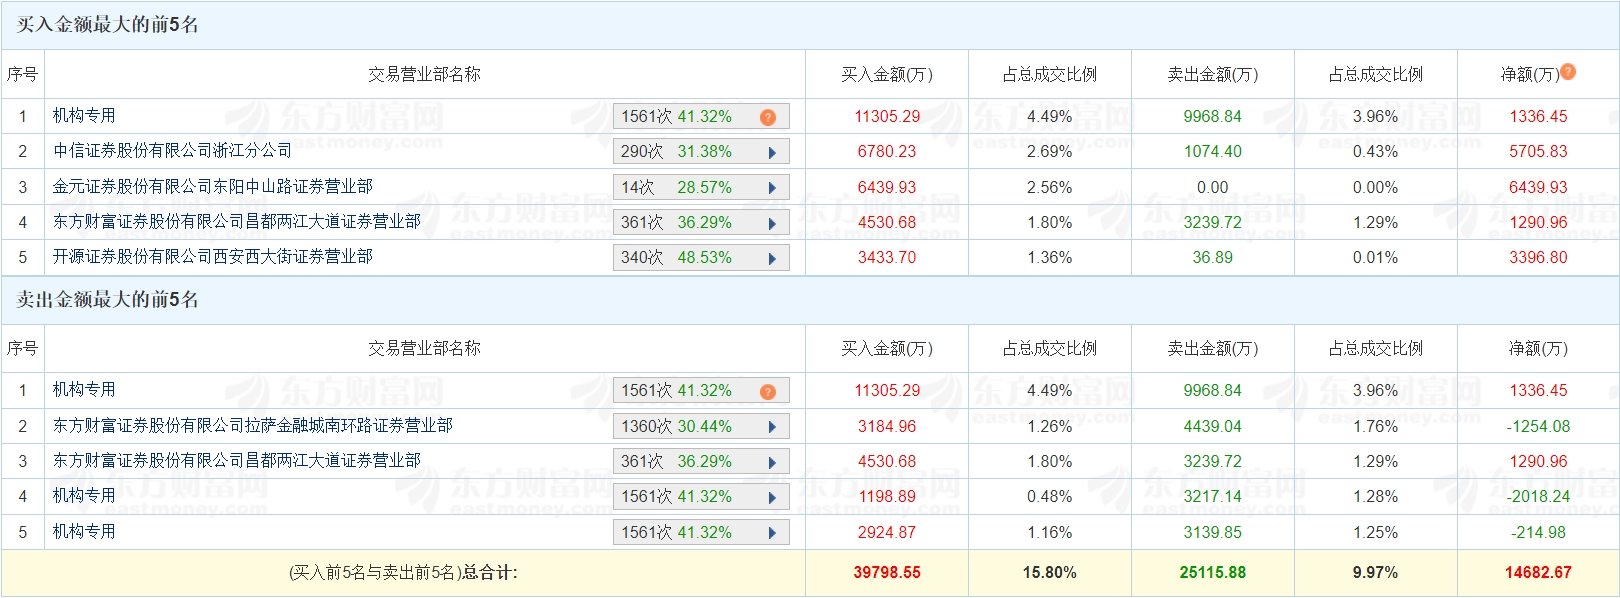
Task: Click arrow icon in buy-table 昌都两江大道 361次 badge
Action: 772,223
